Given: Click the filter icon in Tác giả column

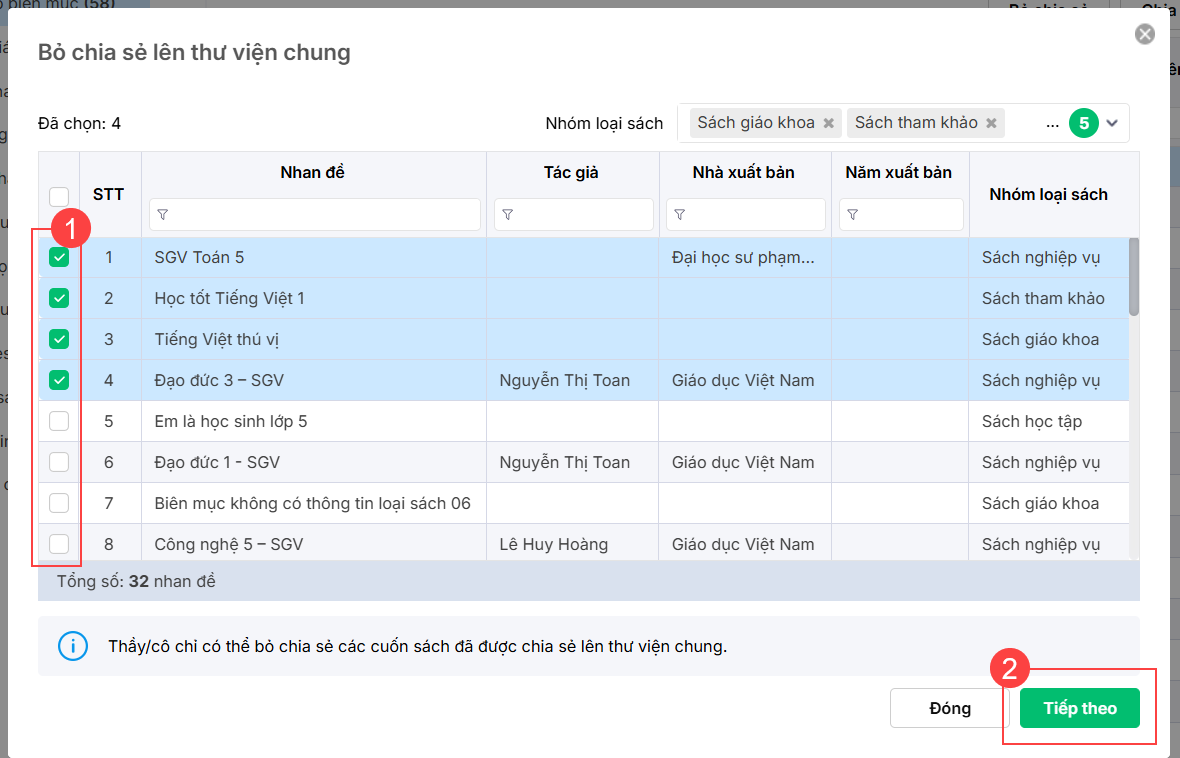Looking at the screenshot, I should click(508, 214).
